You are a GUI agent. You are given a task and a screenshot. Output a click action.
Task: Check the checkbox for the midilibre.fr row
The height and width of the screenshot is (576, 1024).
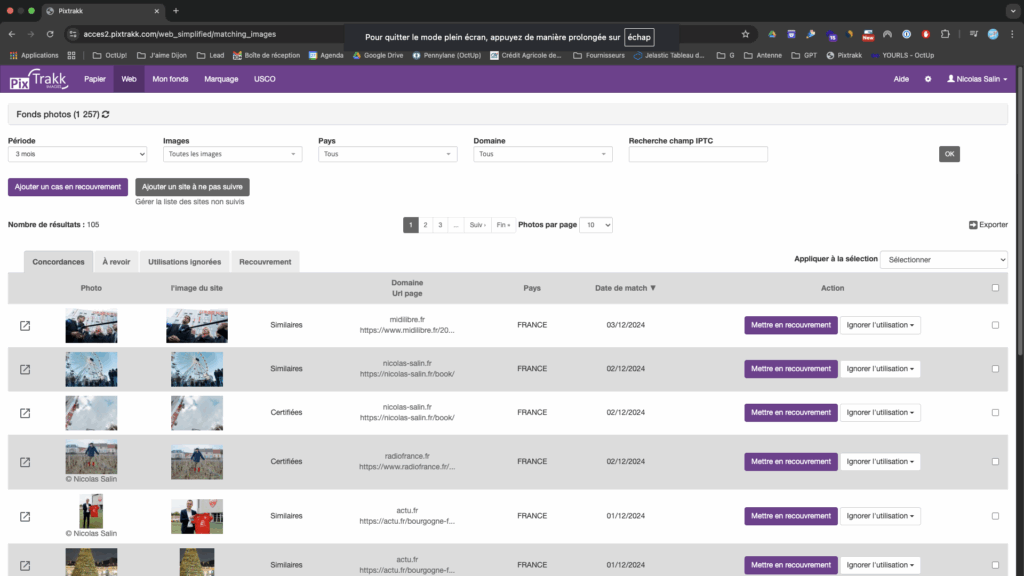click(x=994, y=325)
